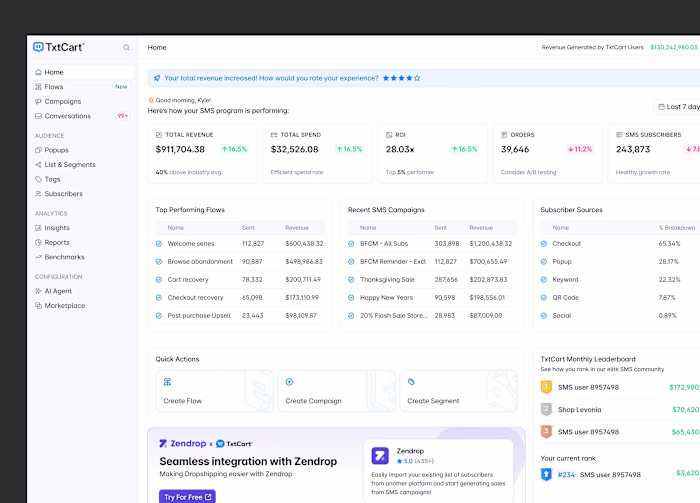Click the Create Segment quick action

[458, 391]
